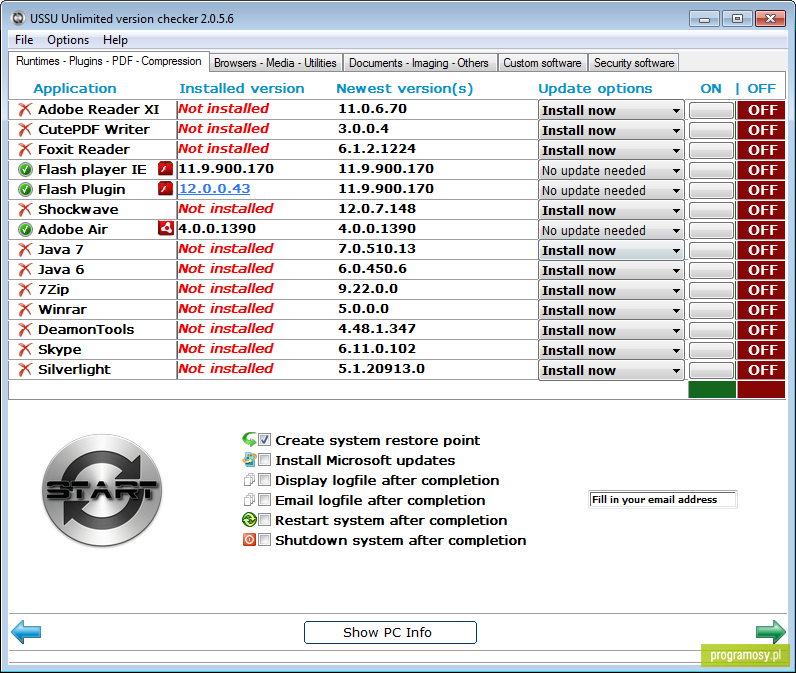Select the Runtimes - Plugins - PDF - Compression tab
The image size is (796, 673).
(x=109, y=61)
